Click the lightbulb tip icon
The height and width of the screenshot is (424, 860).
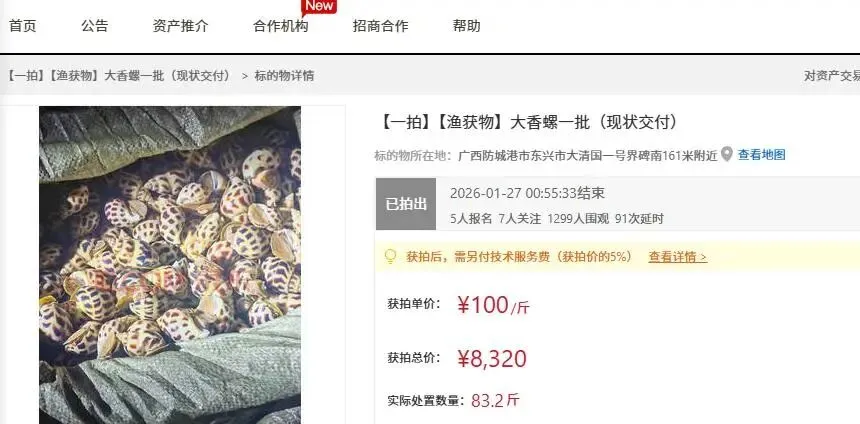[391, 256]
